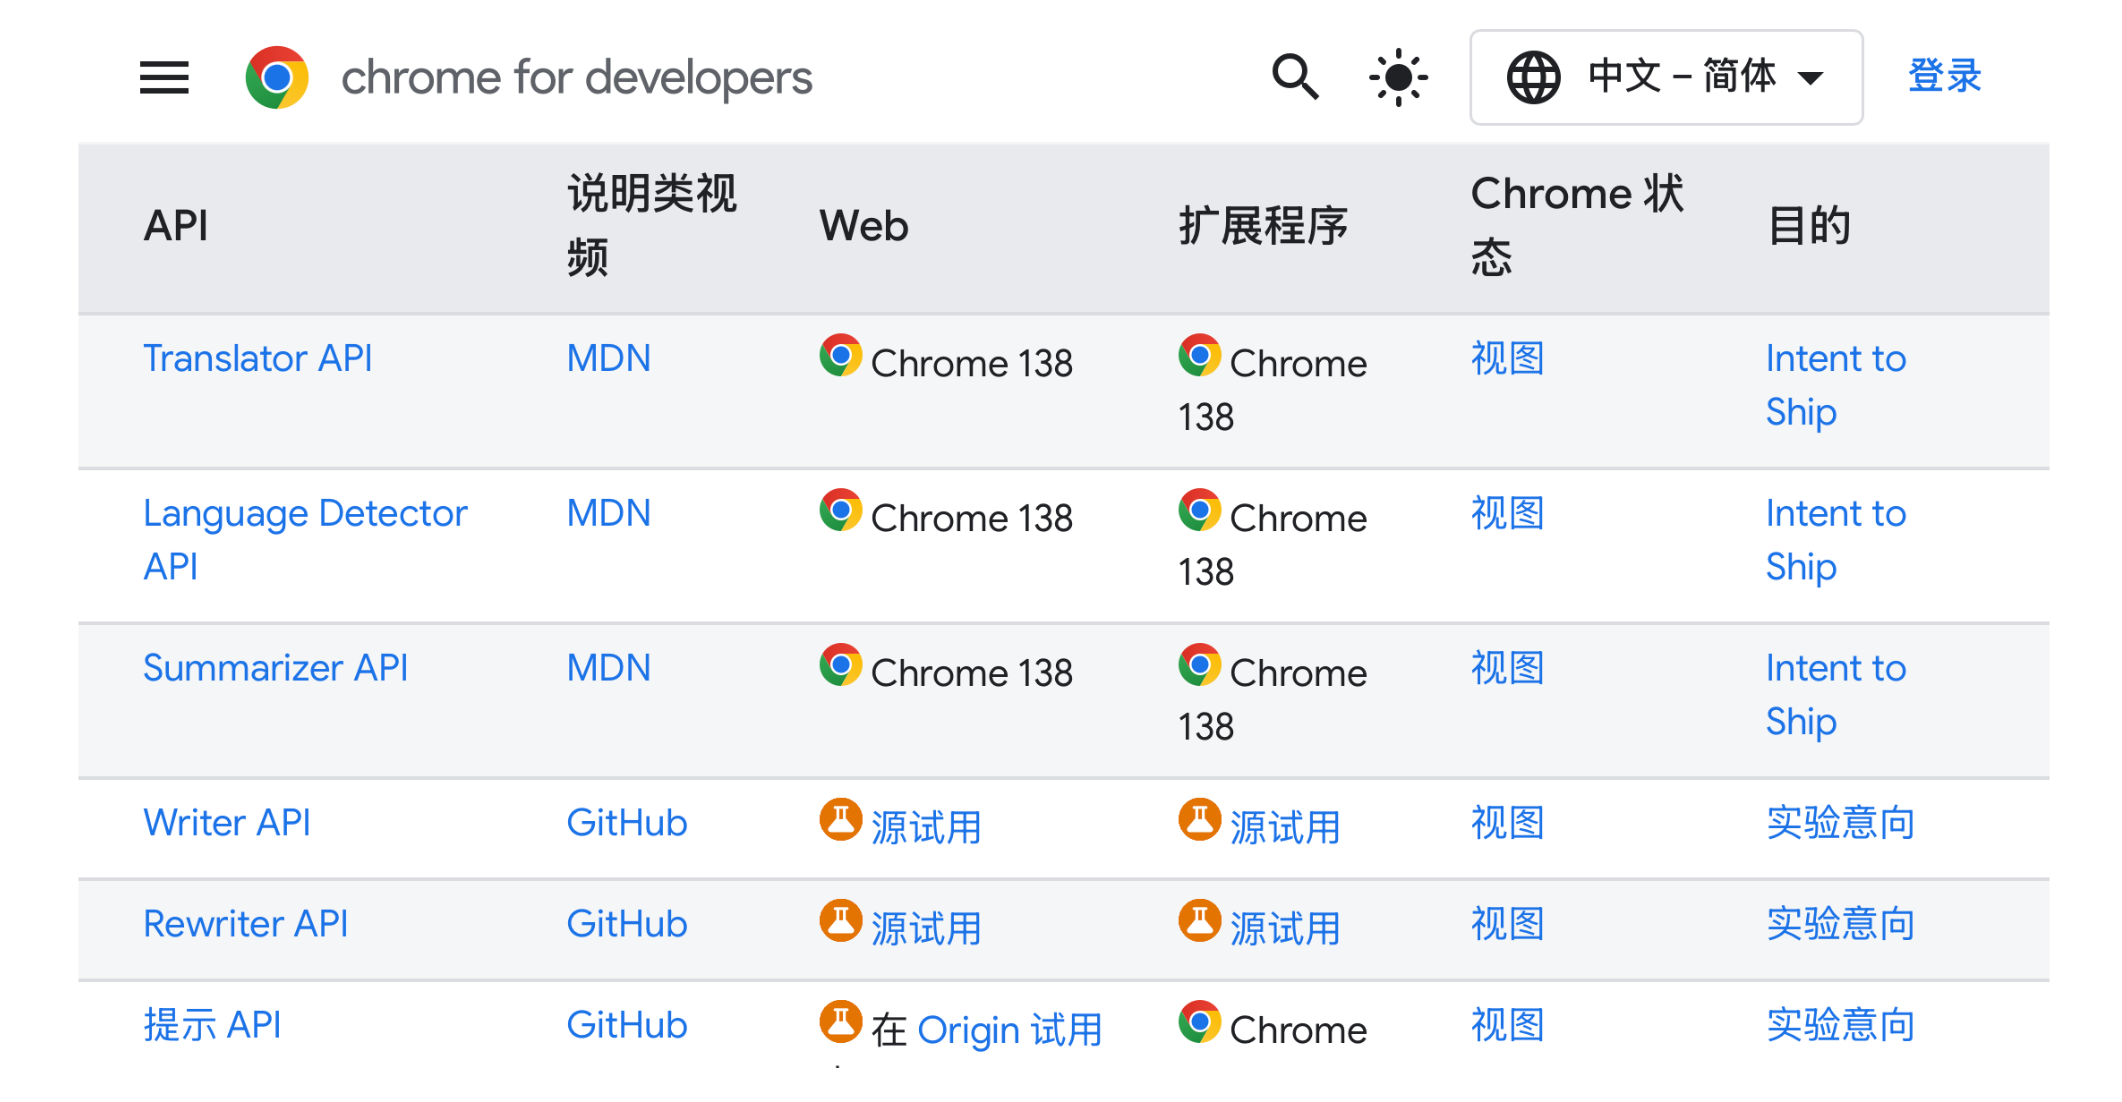
Task: Click the globe icon in language selector
Action: (1533, 77)
